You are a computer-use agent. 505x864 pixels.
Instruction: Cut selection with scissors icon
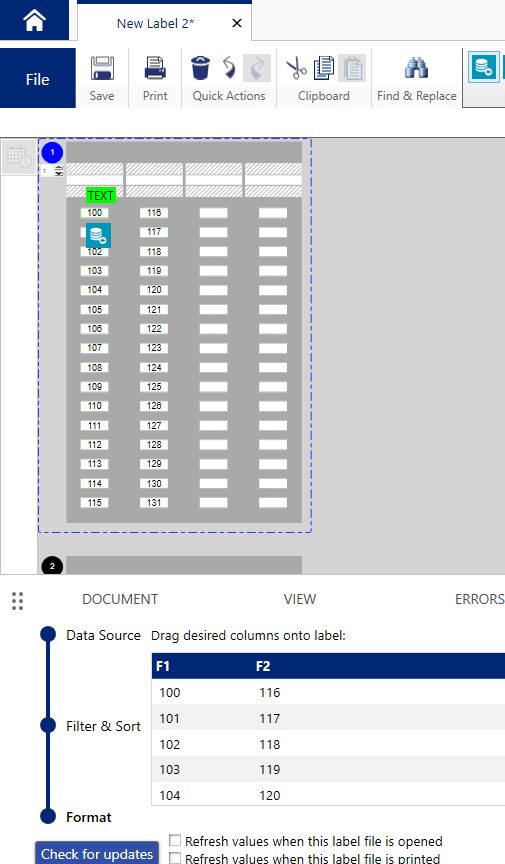[297, 68]
